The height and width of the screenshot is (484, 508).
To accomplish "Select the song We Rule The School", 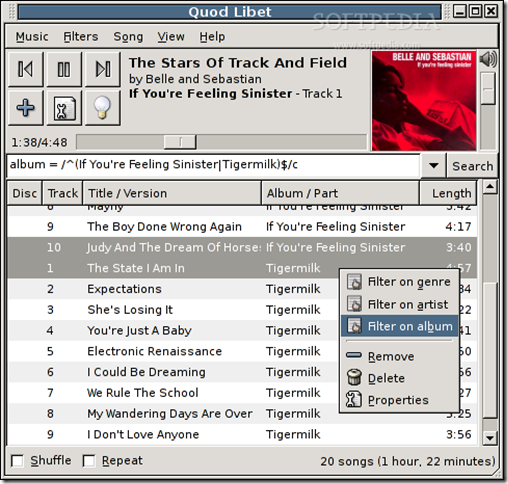I will click(242, 393).
